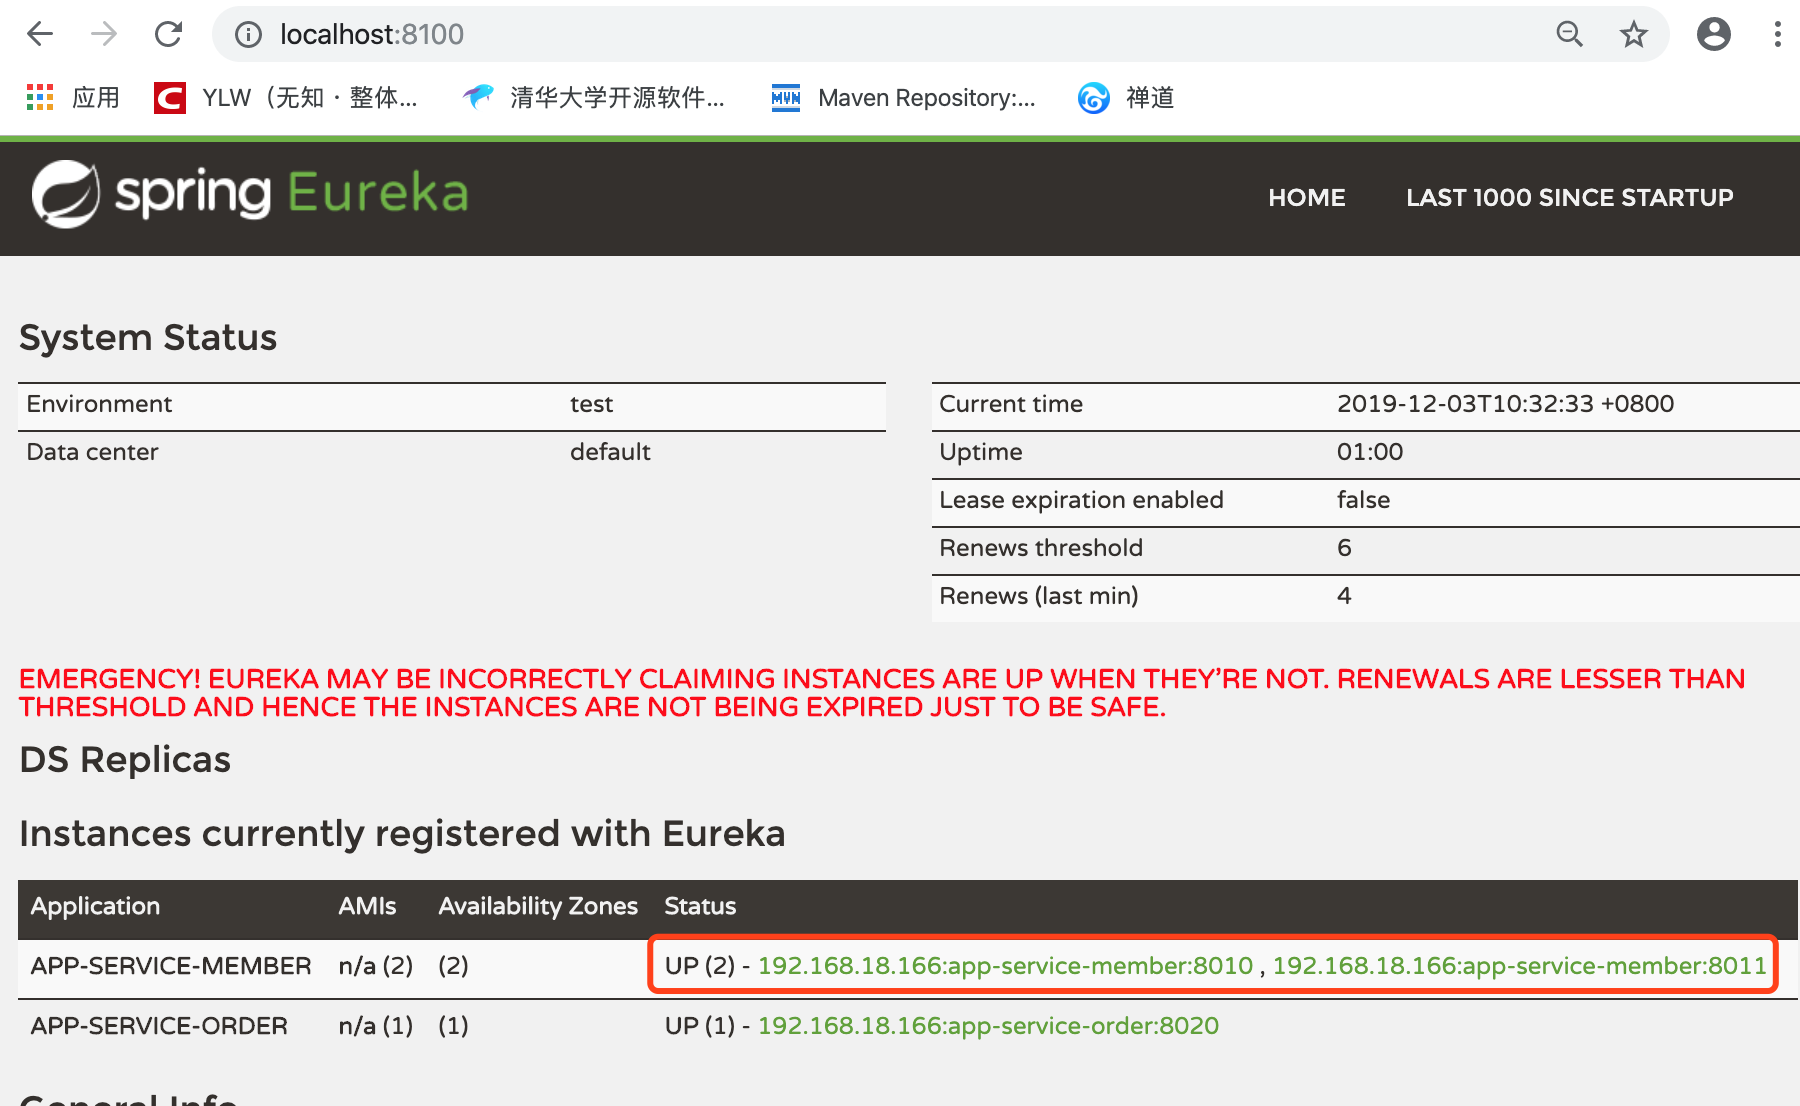Select the Uptime value 01:00
This screenshot has height=1106, width=1800.
pyautogui.click(x=1370, y=451)
